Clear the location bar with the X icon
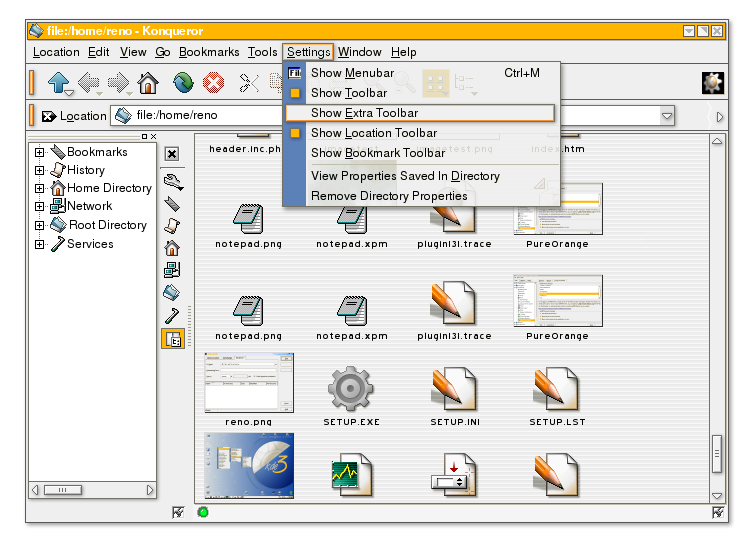The image size is (749, 560). tap(48, 116)
